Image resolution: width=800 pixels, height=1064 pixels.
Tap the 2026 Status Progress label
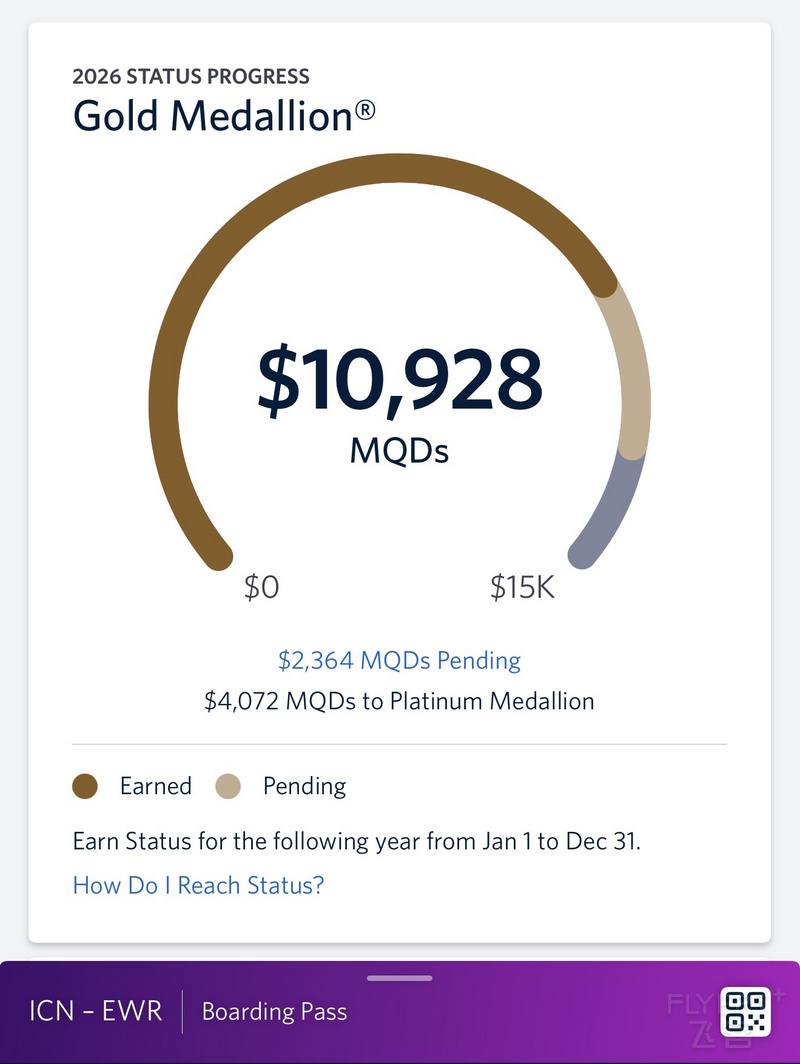pyautogui.click(x=191, y=76)
